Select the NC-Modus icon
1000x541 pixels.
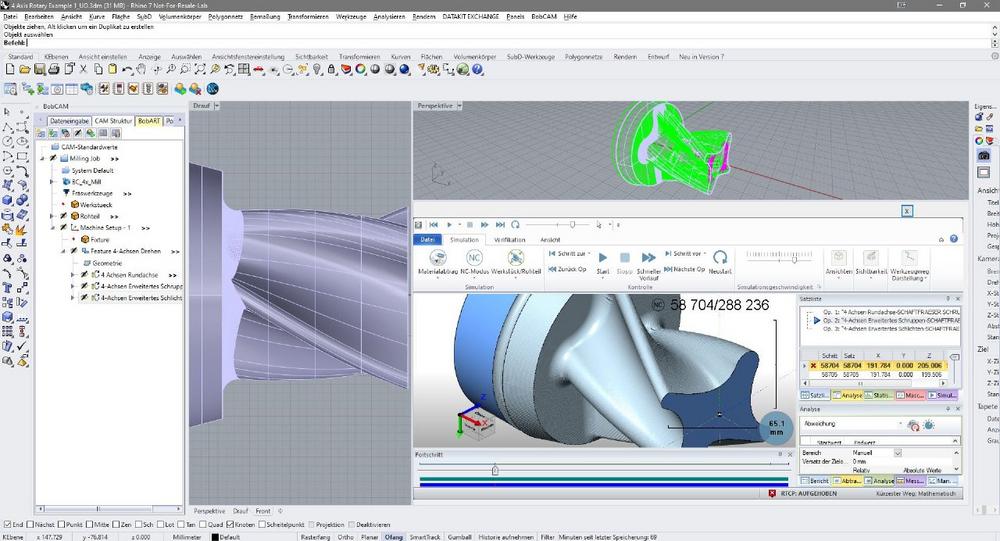[x=476, y=258]
